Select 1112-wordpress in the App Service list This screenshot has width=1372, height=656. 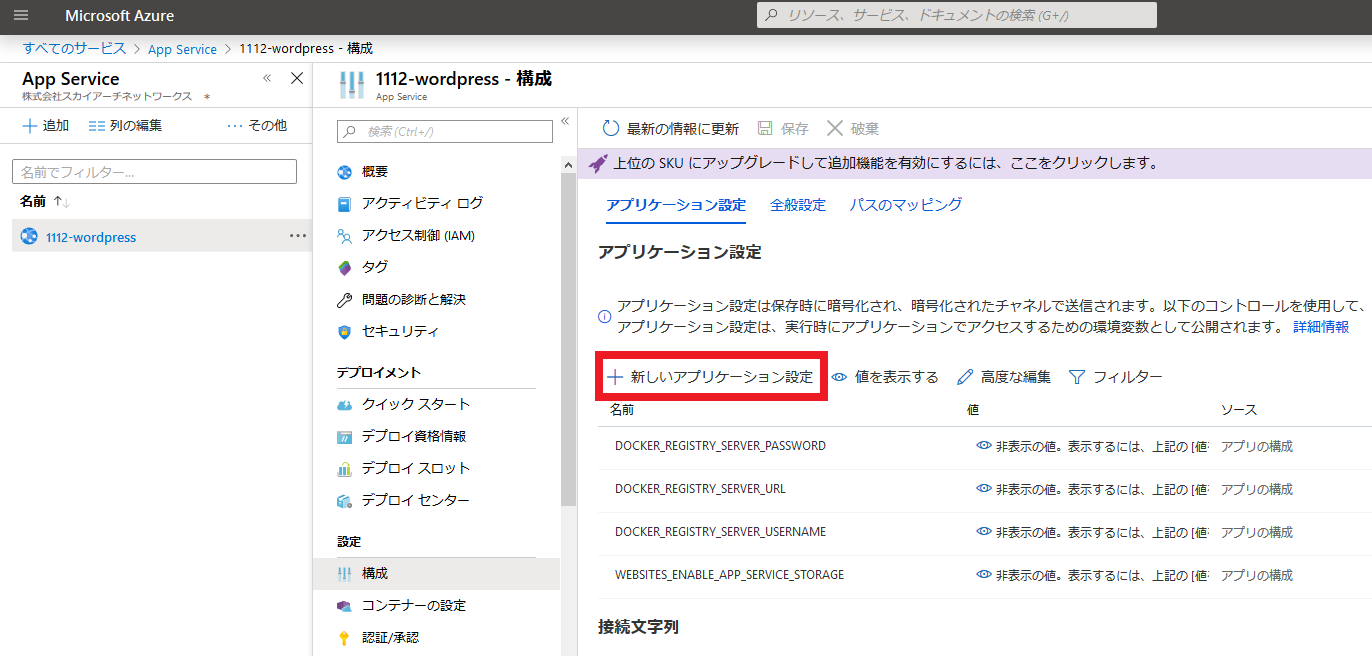tap(91, 237)
